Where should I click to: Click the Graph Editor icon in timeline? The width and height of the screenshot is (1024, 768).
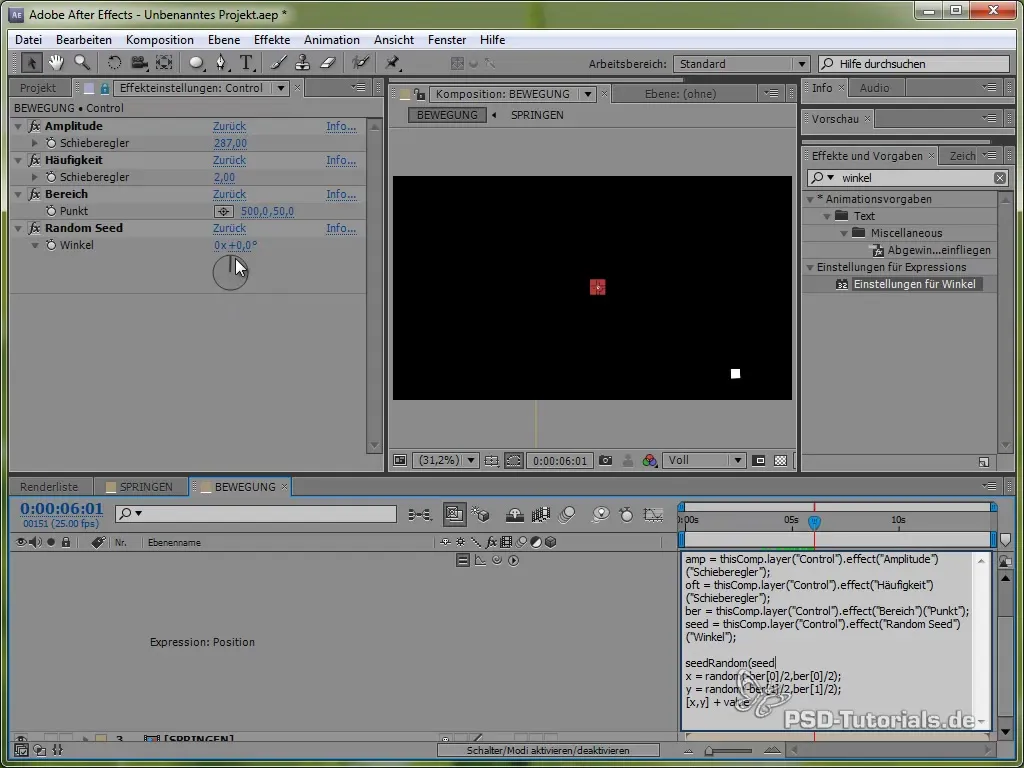(x=653, y=515)
